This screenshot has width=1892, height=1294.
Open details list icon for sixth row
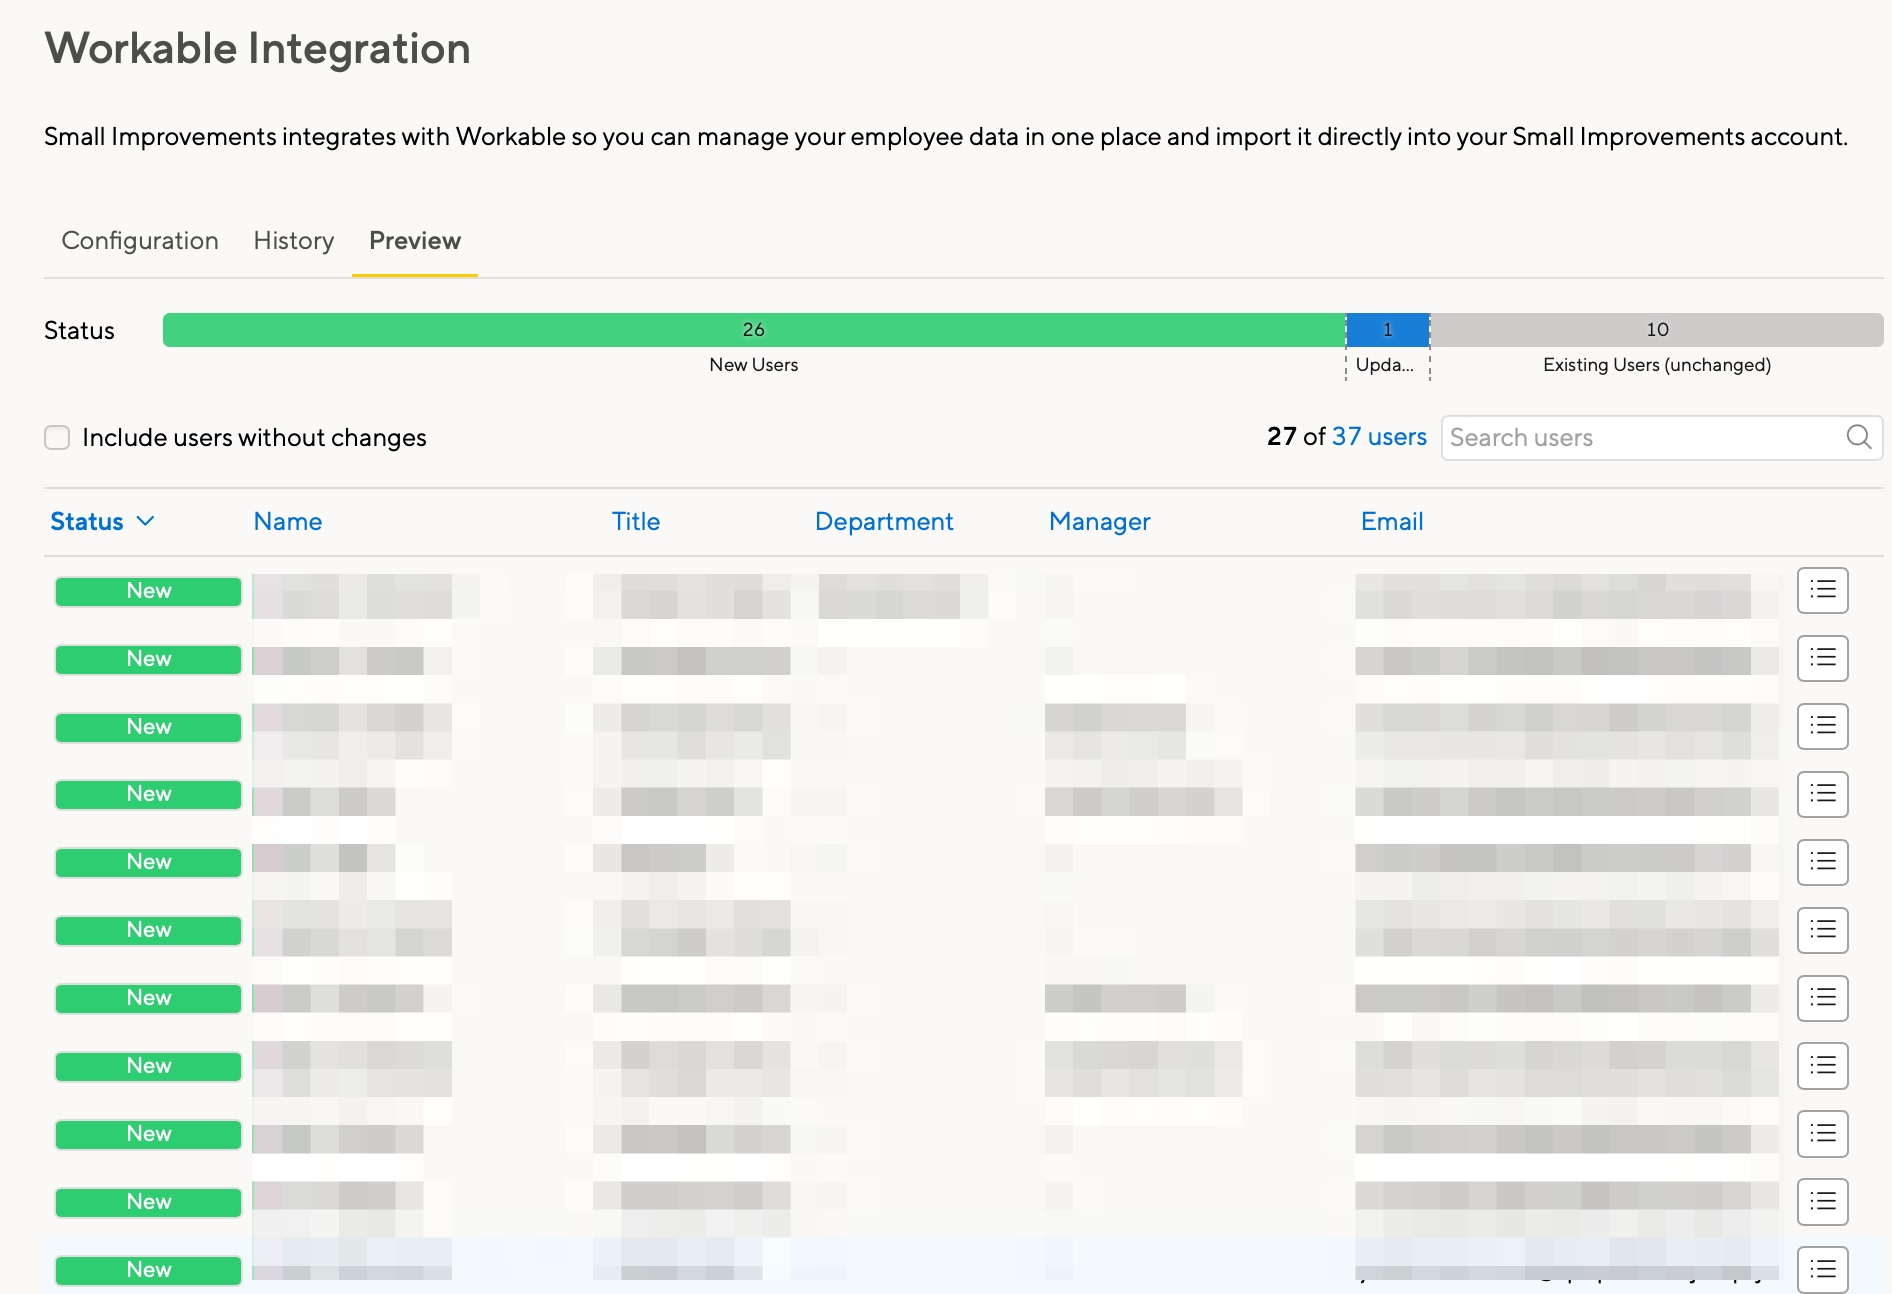pos(1823,930)
